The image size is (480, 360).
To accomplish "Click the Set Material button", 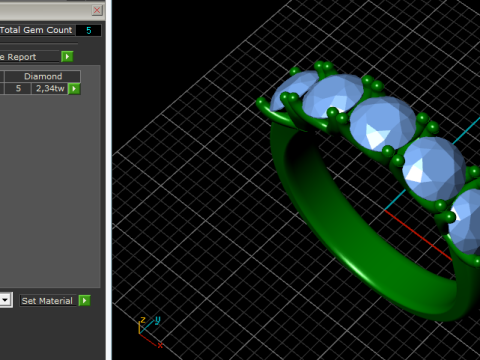I will tap(47, 301).
